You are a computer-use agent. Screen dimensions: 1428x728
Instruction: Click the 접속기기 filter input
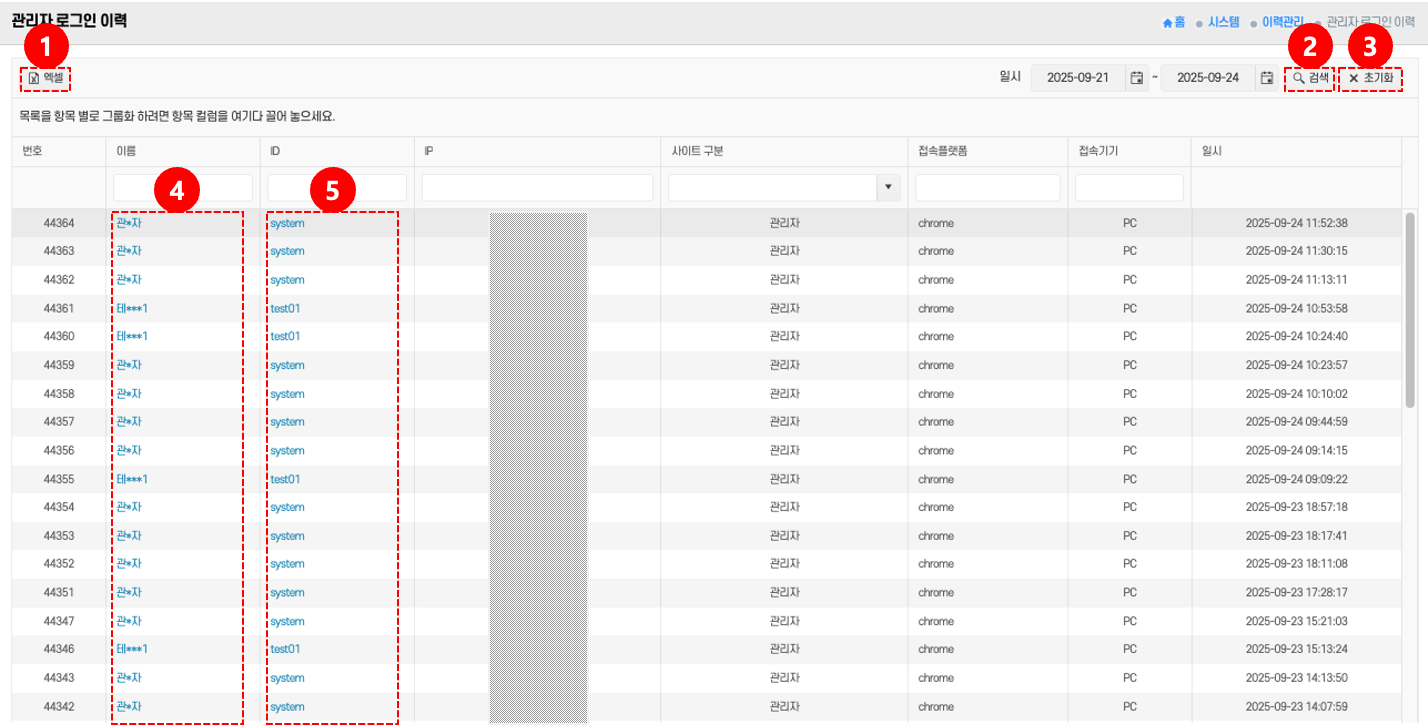click(1129, 187)
